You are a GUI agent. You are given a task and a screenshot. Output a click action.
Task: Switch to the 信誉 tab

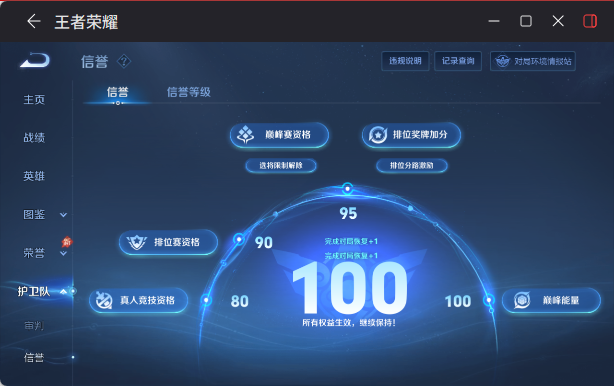tap(117, 92)
